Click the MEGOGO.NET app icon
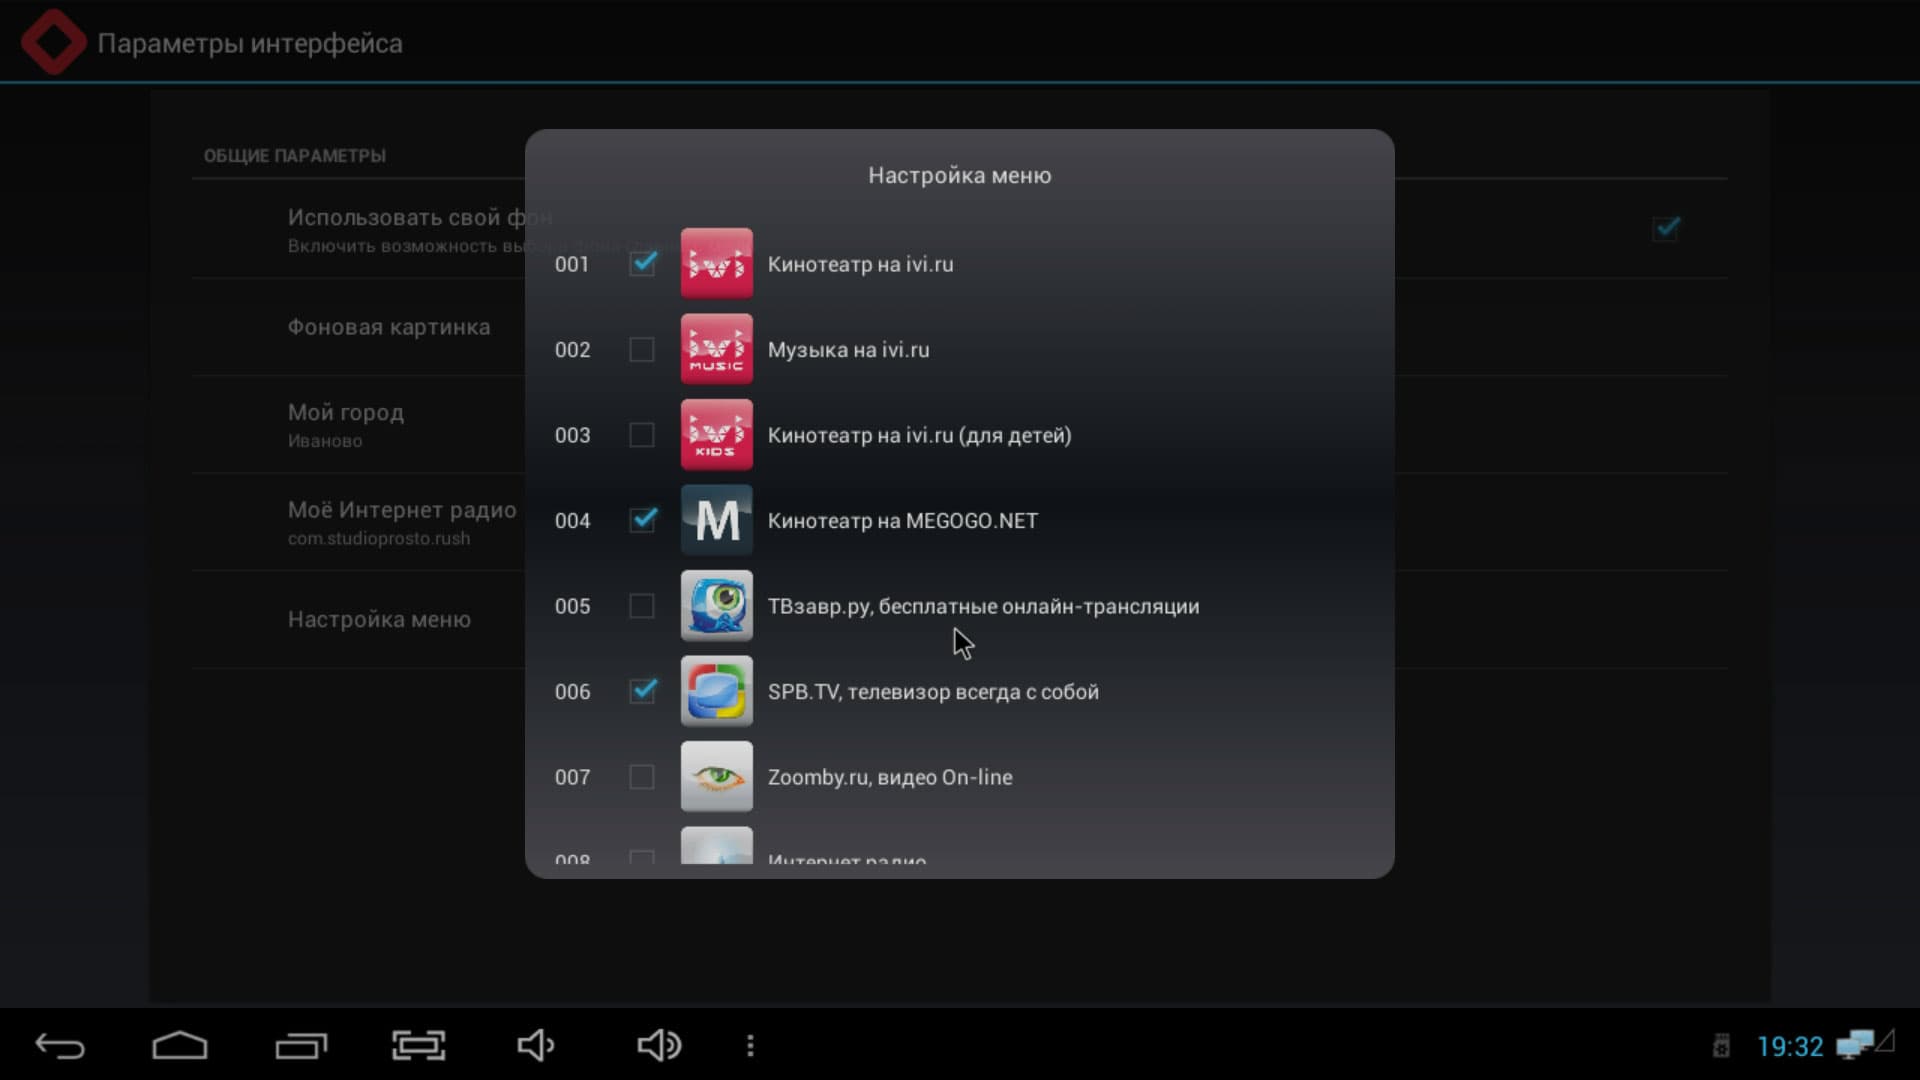1920x1080 pixels. pos(716,520)
